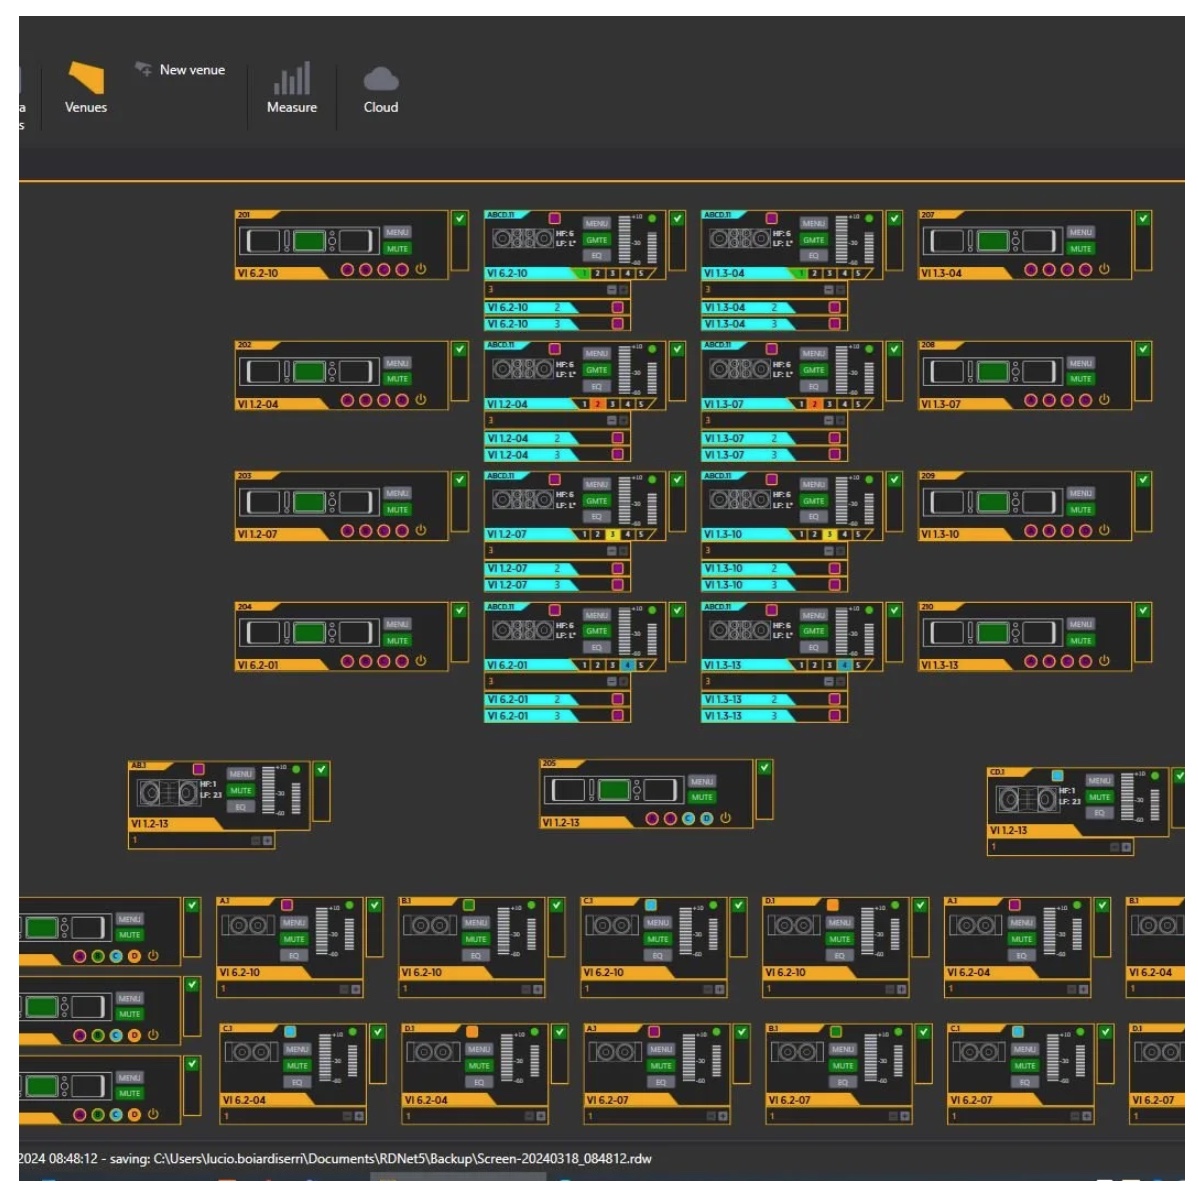Image resolution: width=1198 pixels, height=1189 pixels.
Task: Click the cyan color swatch on CD.1 VI 1.2-13
Action: click(x=1057, y=775)
